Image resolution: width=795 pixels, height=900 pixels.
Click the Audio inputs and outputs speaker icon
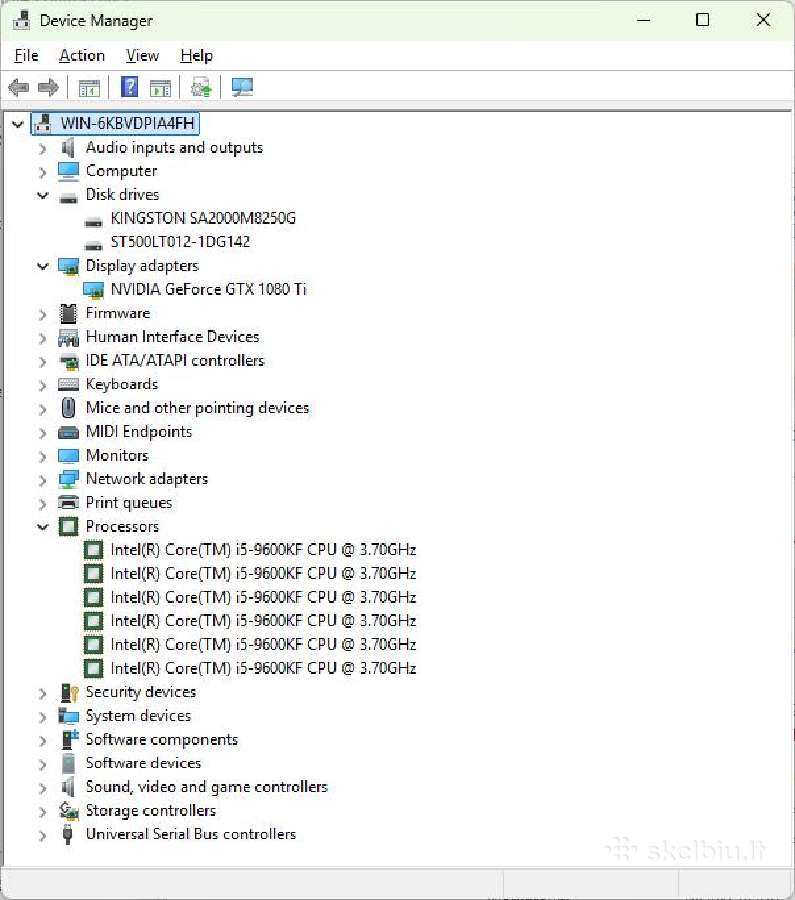68,148
